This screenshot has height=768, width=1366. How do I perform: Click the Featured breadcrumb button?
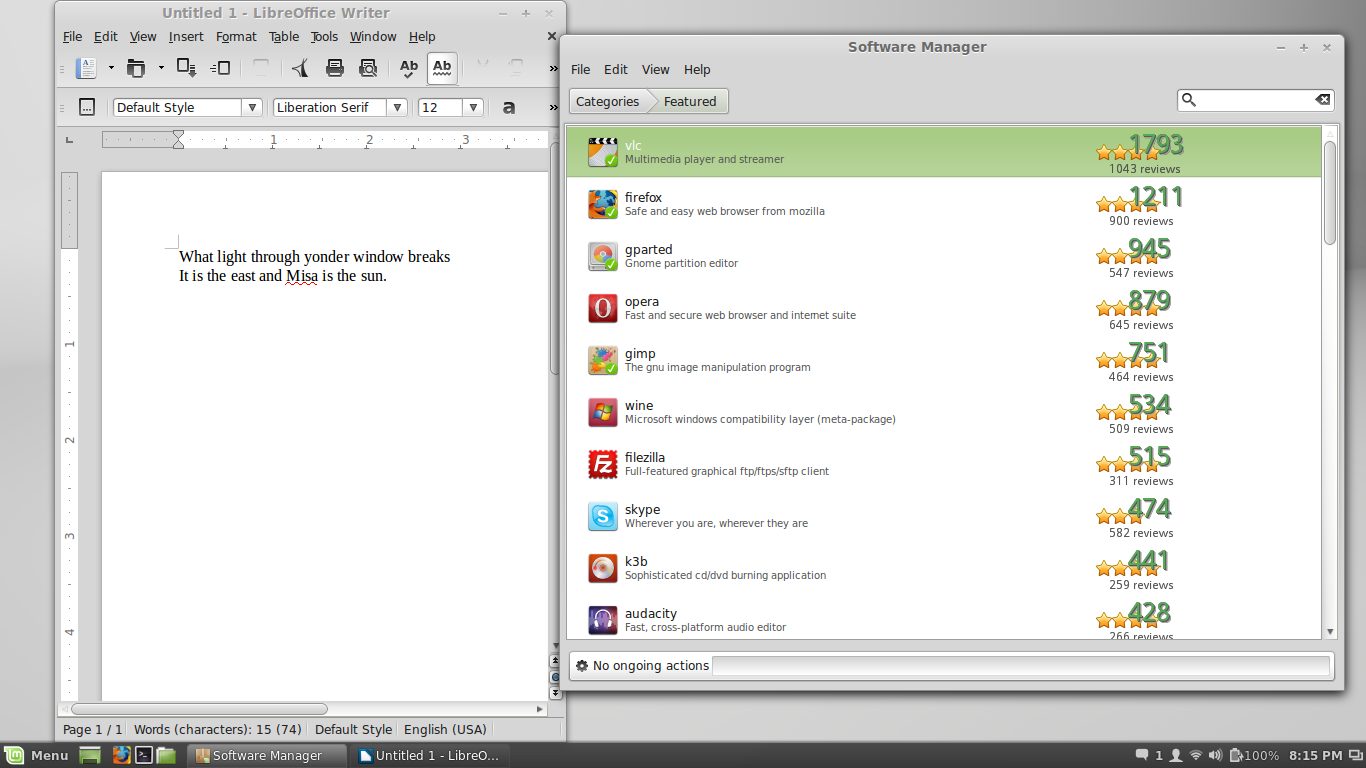point(690,101)
